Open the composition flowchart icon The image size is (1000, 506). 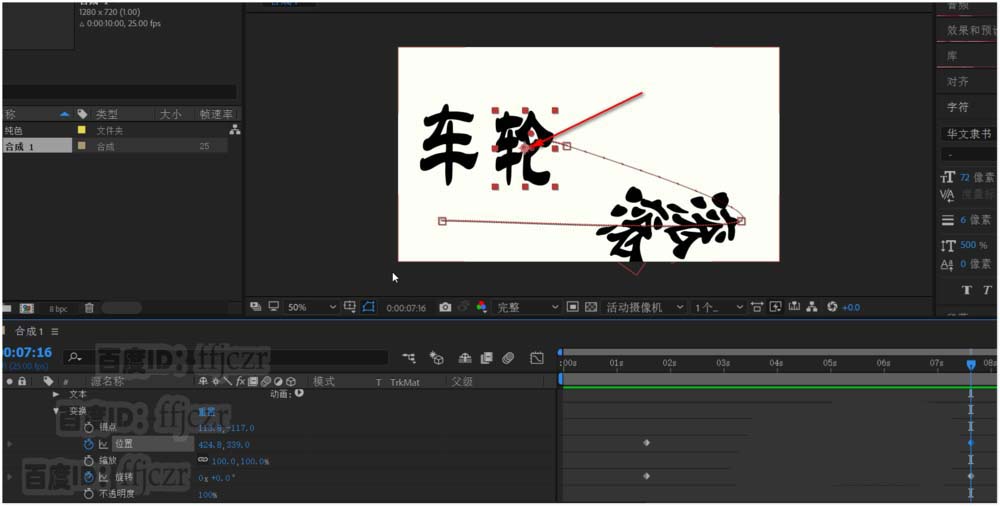pyautogui.click(x=812, y=307)
